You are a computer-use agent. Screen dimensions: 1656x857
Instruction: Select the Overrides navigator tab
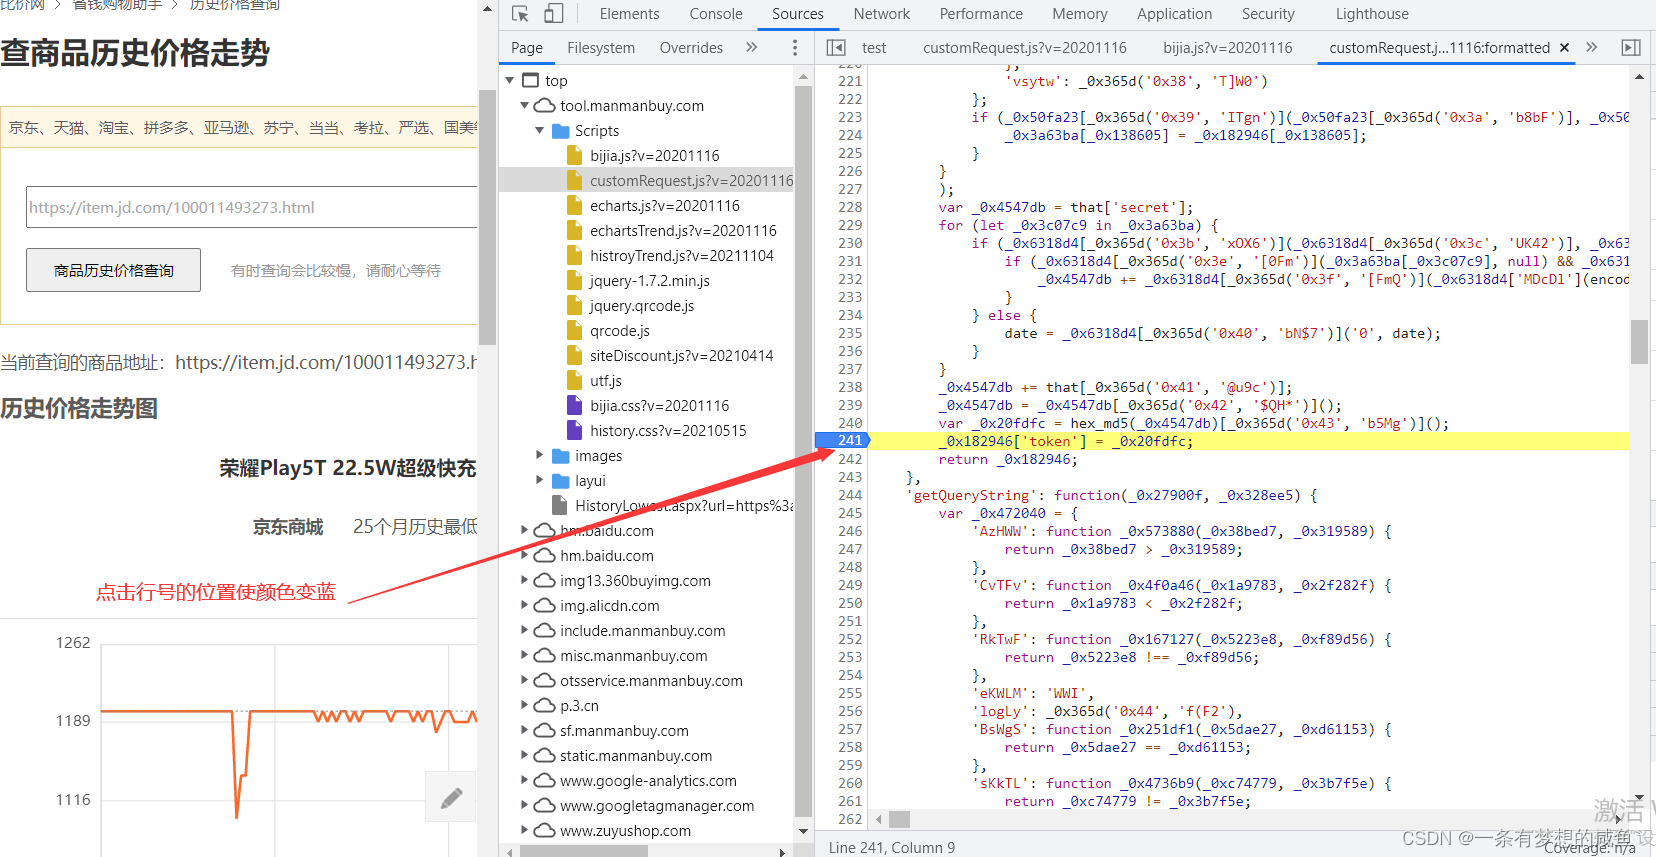click(691, 47)
